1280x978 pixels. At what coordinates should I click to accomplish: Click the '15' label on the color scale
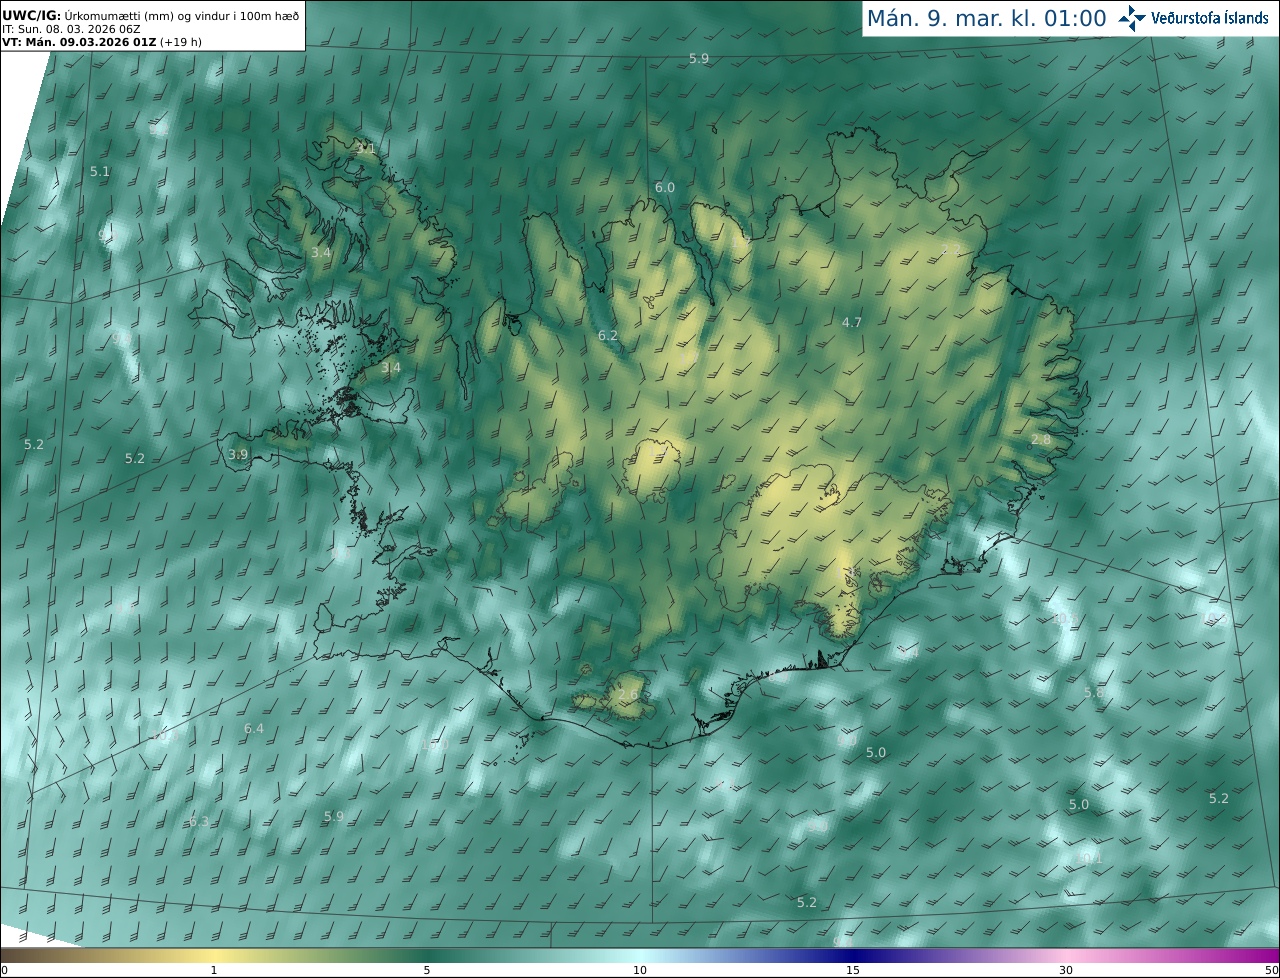(853, 970)
